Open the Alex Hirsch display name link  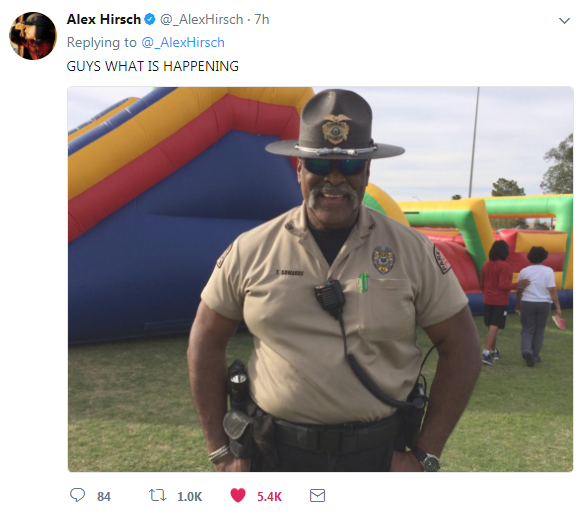pyautogui.click(x=104, y=19)
